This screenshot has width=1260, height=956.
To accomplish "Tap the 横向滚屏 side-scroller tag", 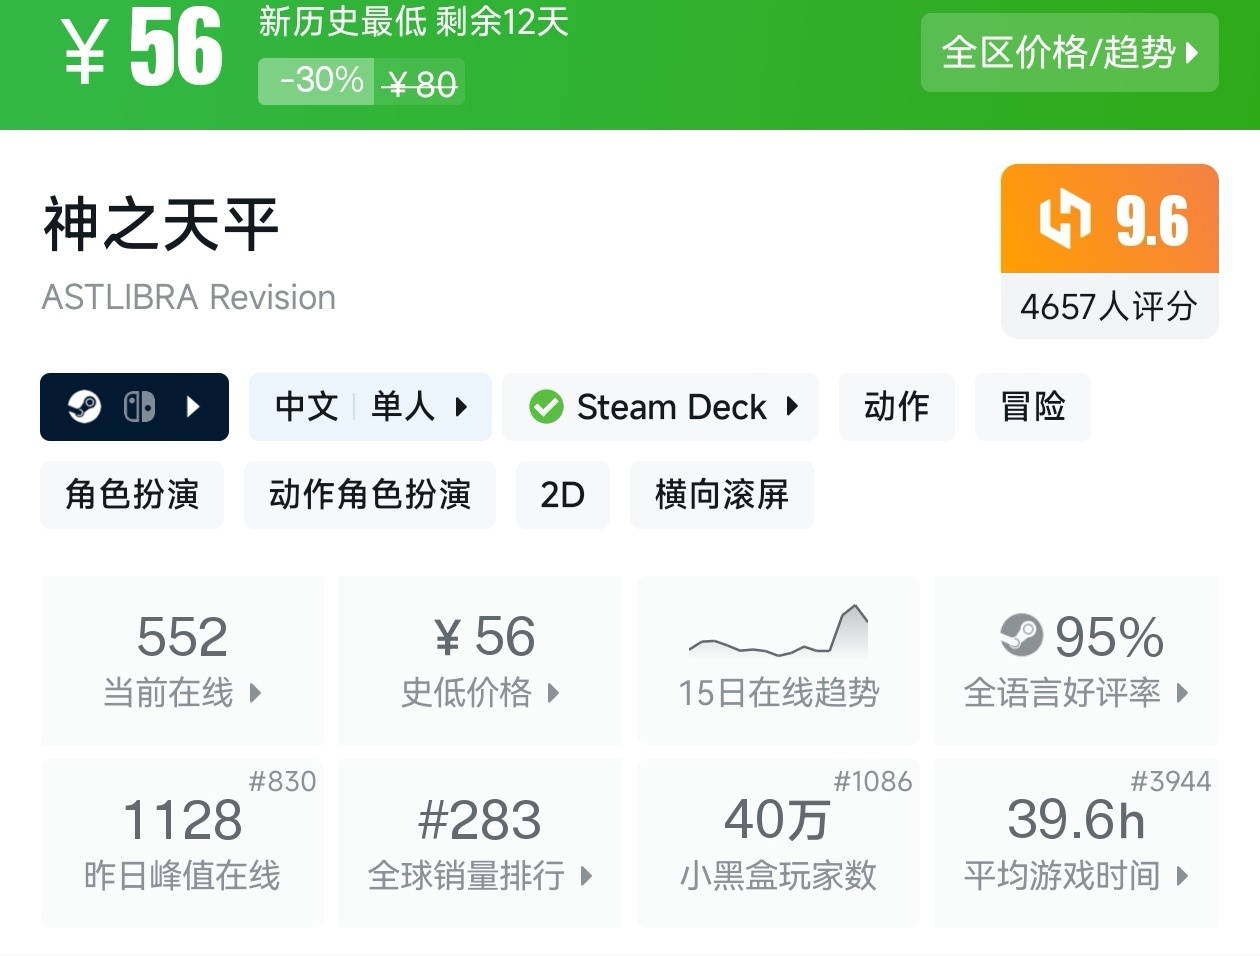I will click(x=721, y=495).
